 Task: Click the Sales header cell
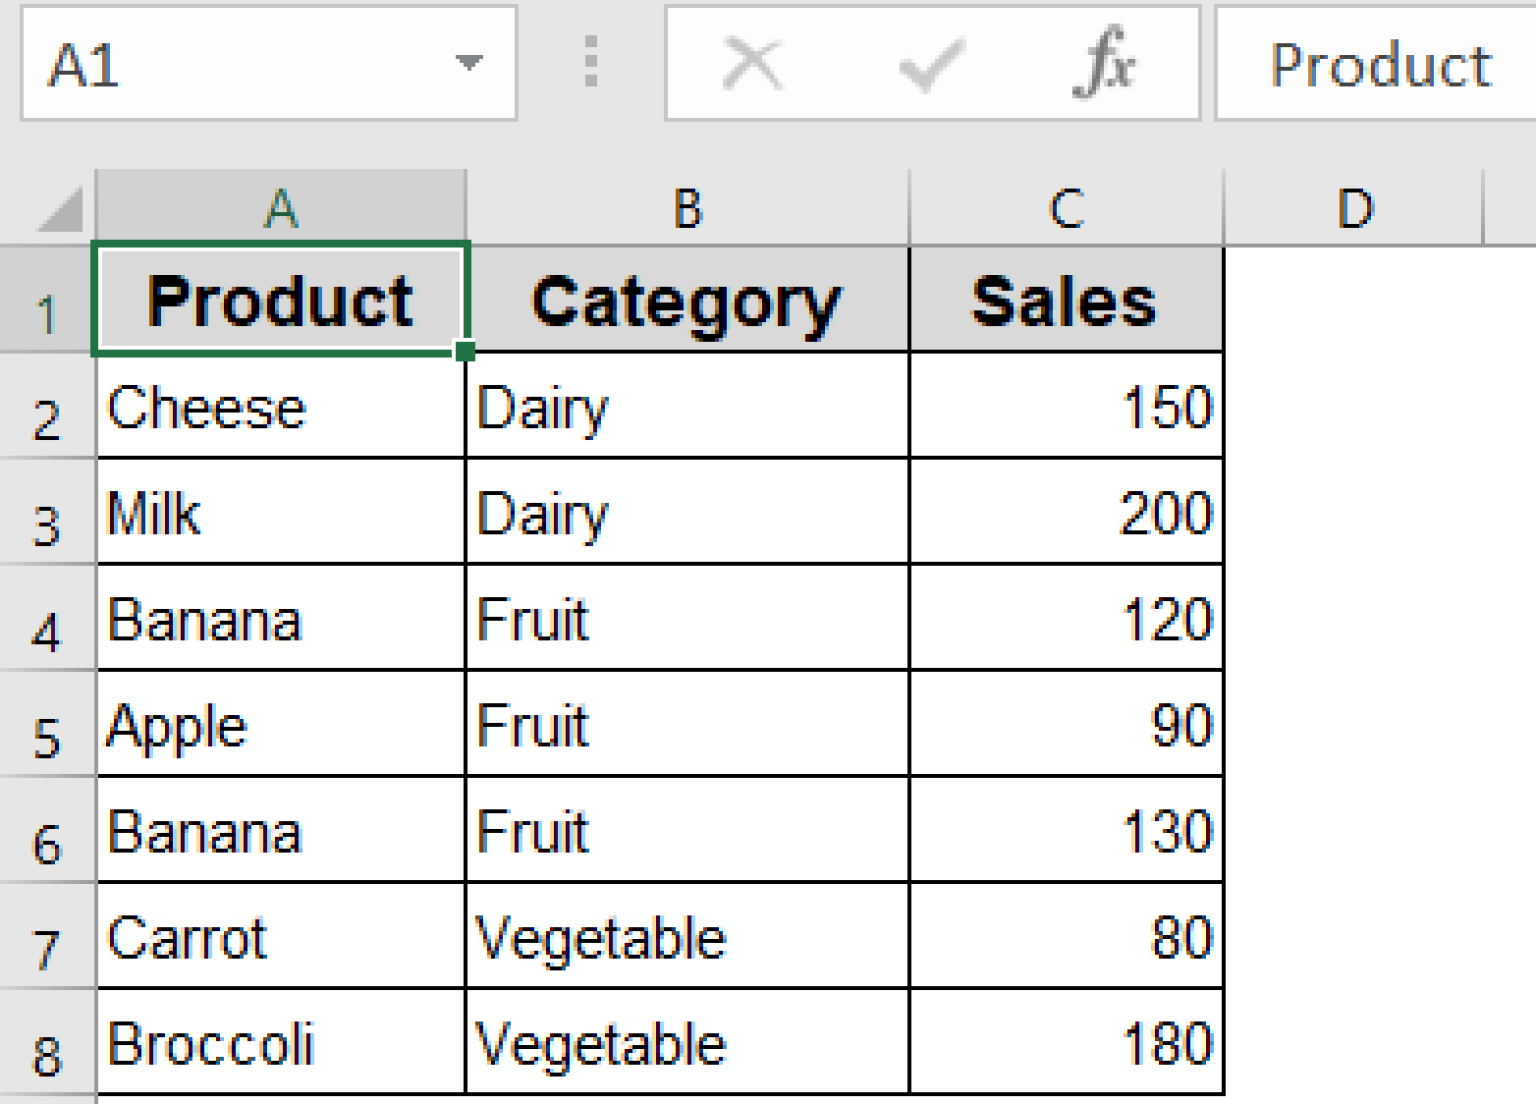pos(1065,300)
